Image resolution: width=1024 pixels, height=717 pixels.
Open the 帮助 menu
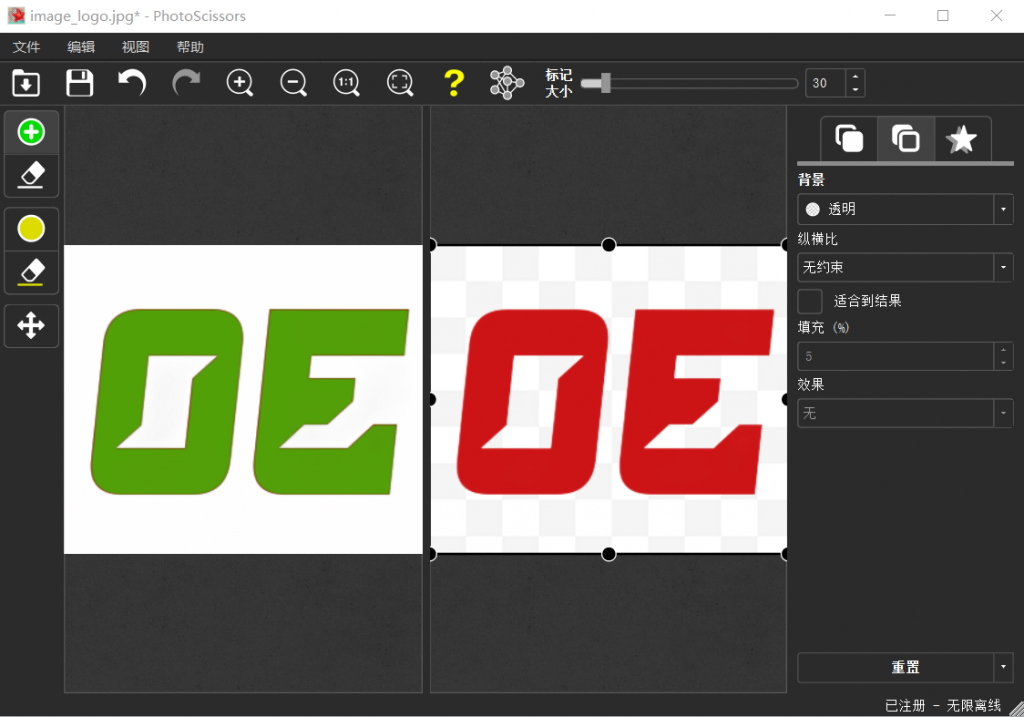coord(190,47)
